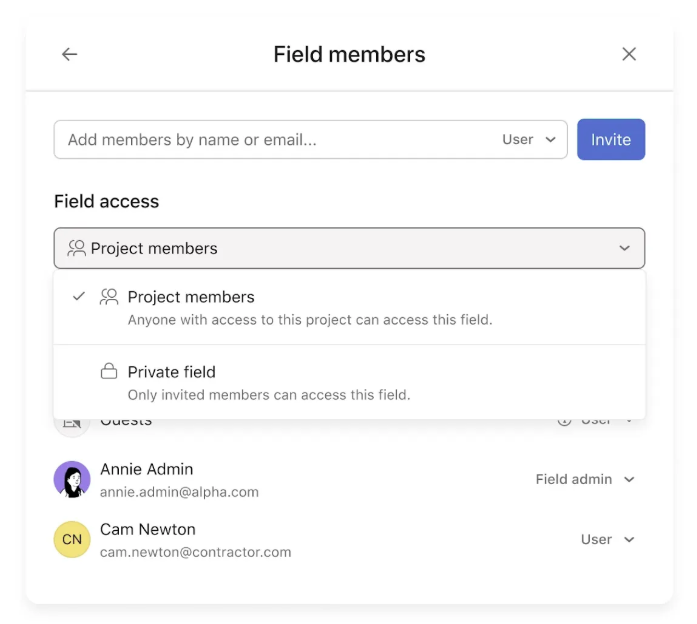Click people icon in Field access box
This screenshot has height=624, width=697.
point(76,248)
